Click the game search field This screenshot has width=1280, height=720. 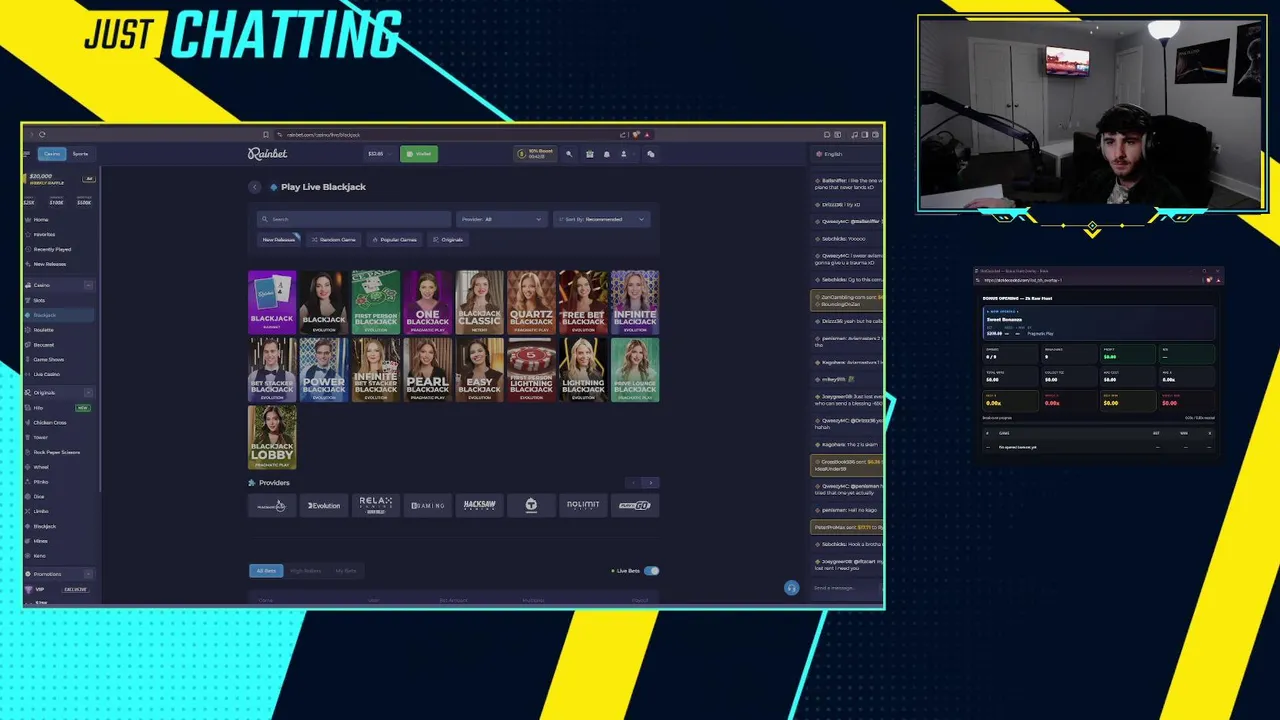[354, 219]
